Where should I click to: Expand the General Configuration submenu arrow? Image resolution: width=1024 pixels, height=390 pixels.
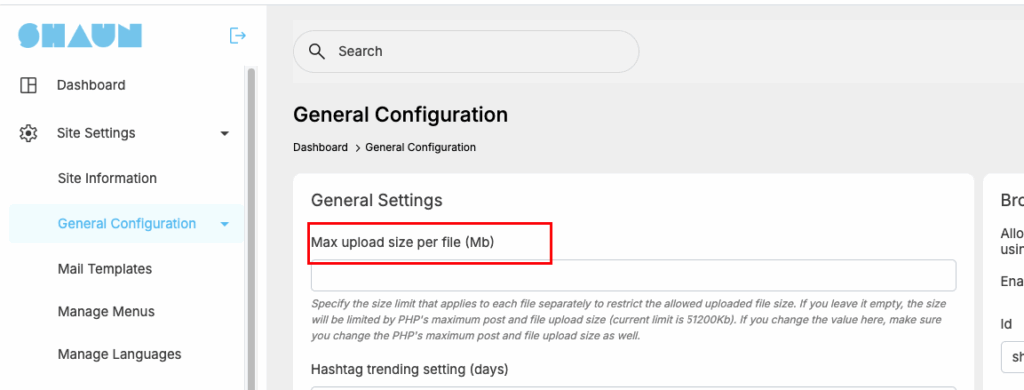click(225, 224)
